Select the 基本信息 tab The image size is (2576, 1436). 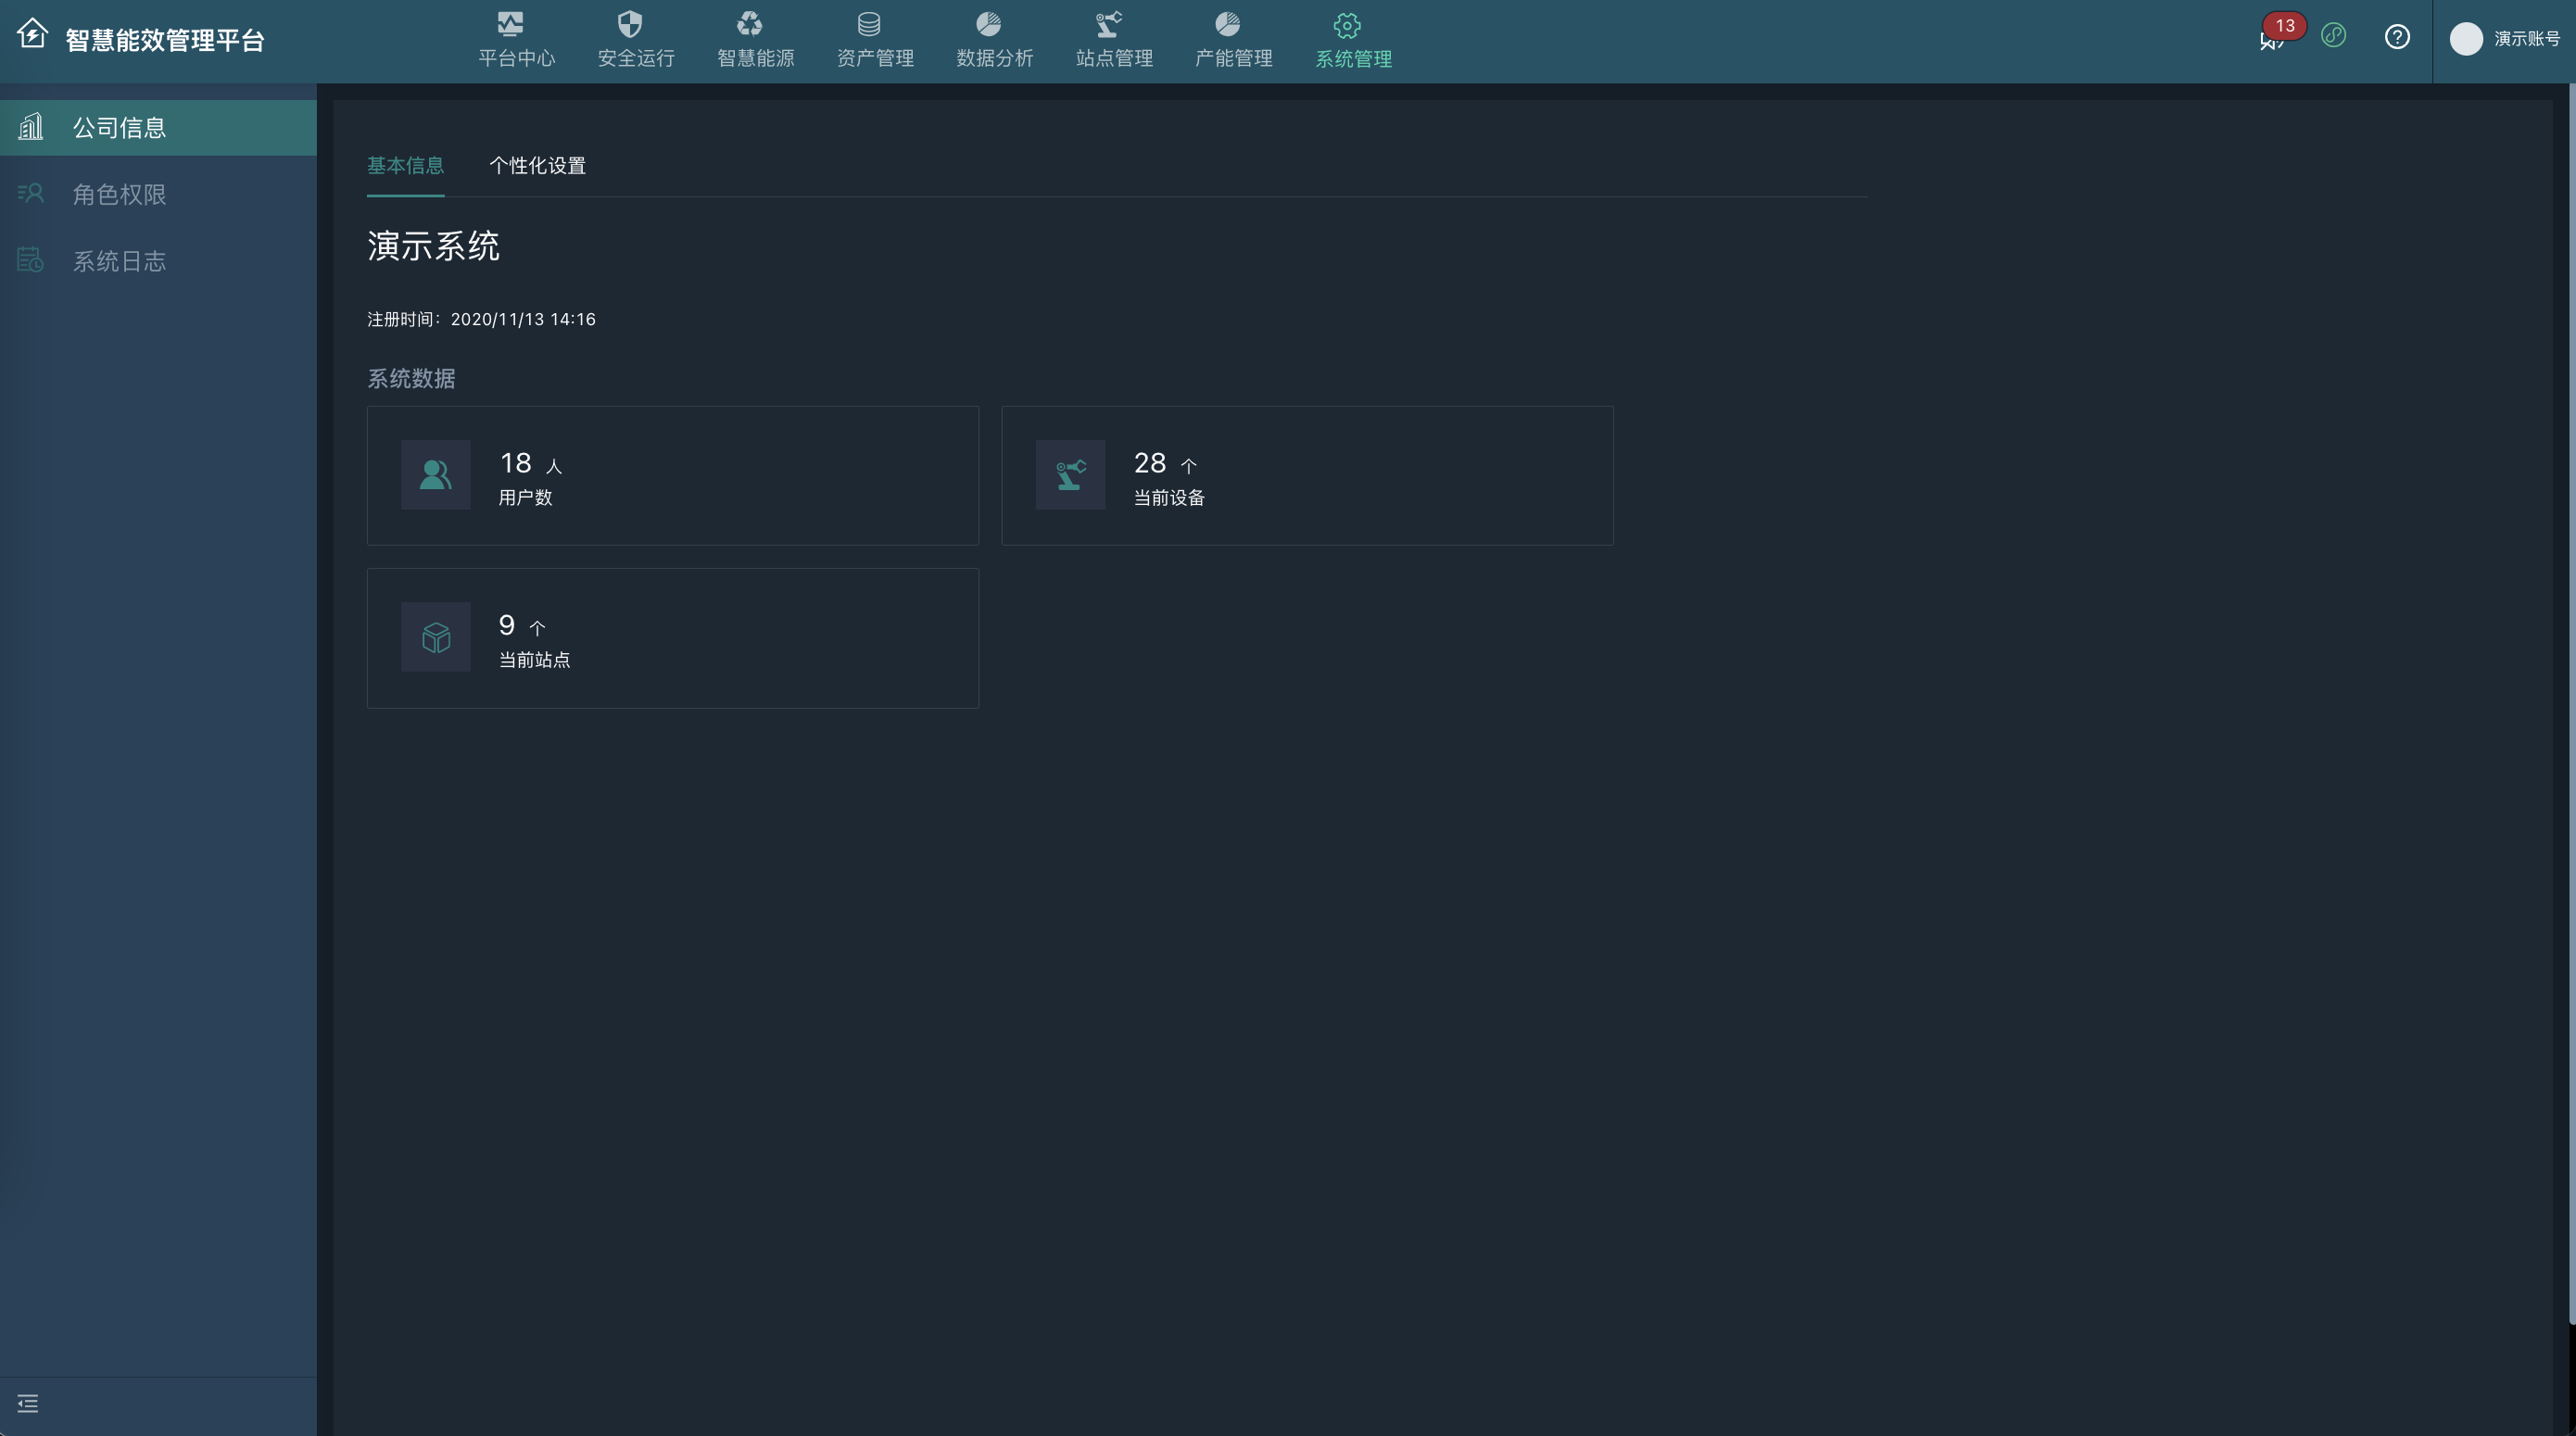(405, 166)
